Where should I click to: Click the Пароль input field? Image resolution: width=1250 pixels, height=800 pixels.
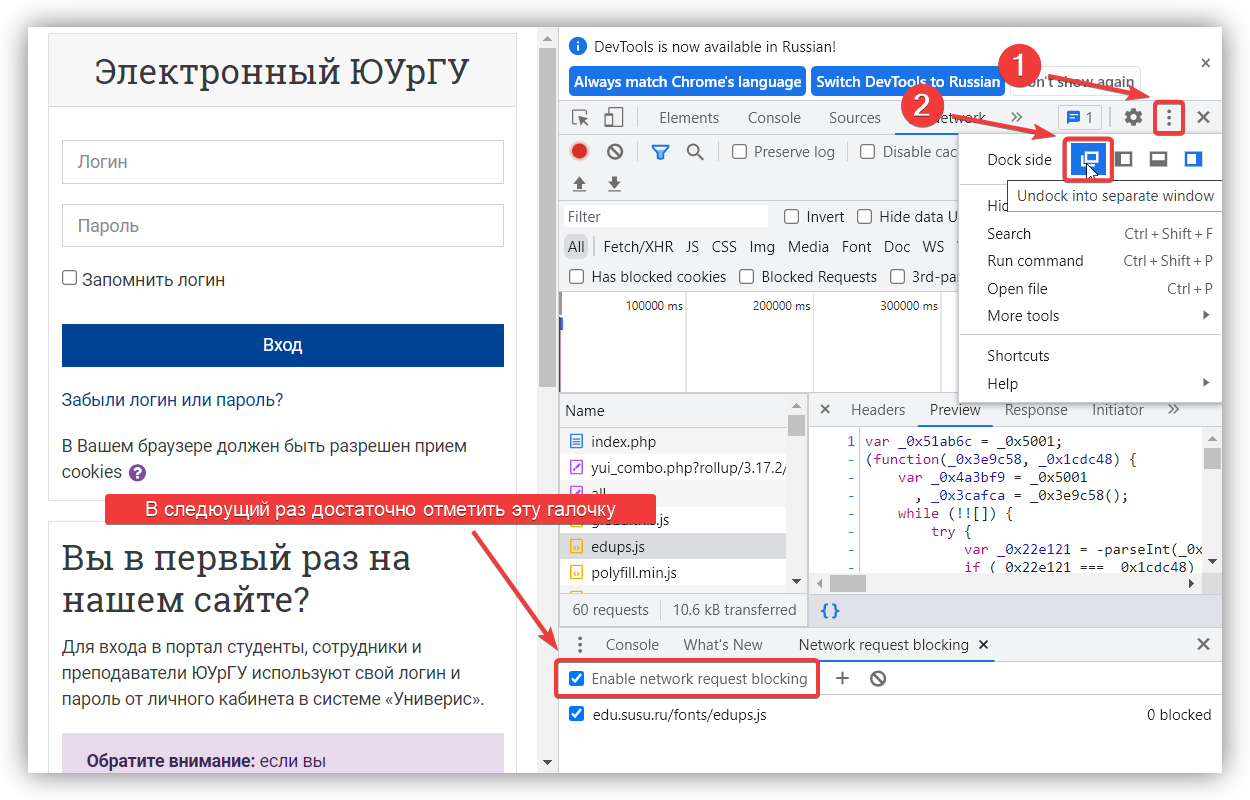[283, 226]
